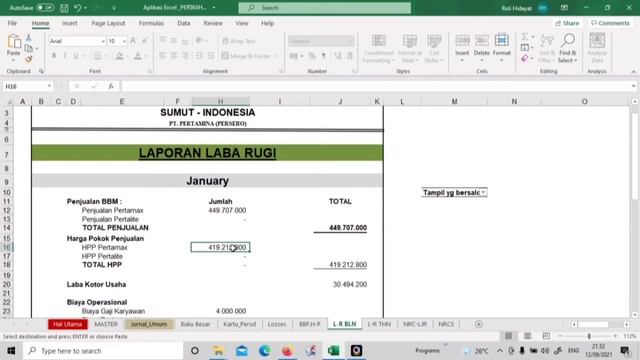Click the taskbar Type here to search box
The height and width of the screenshot is (360, 640).
(103, 351)
